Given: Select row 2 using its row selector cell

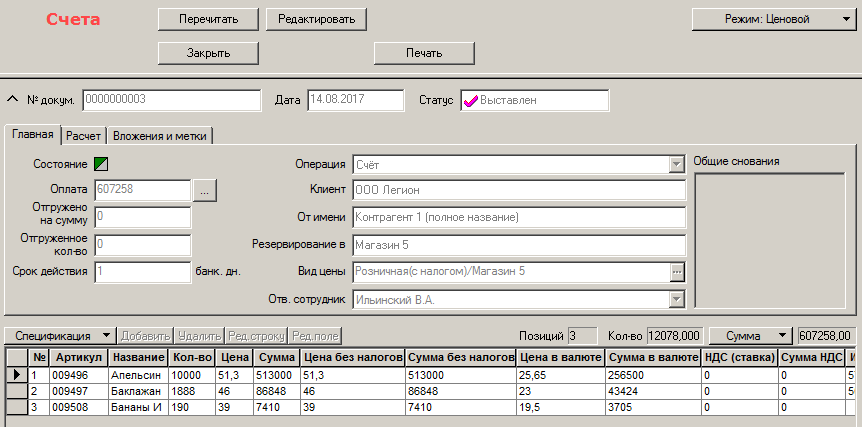Looking at the screenshot, I should tap(16, 391).
